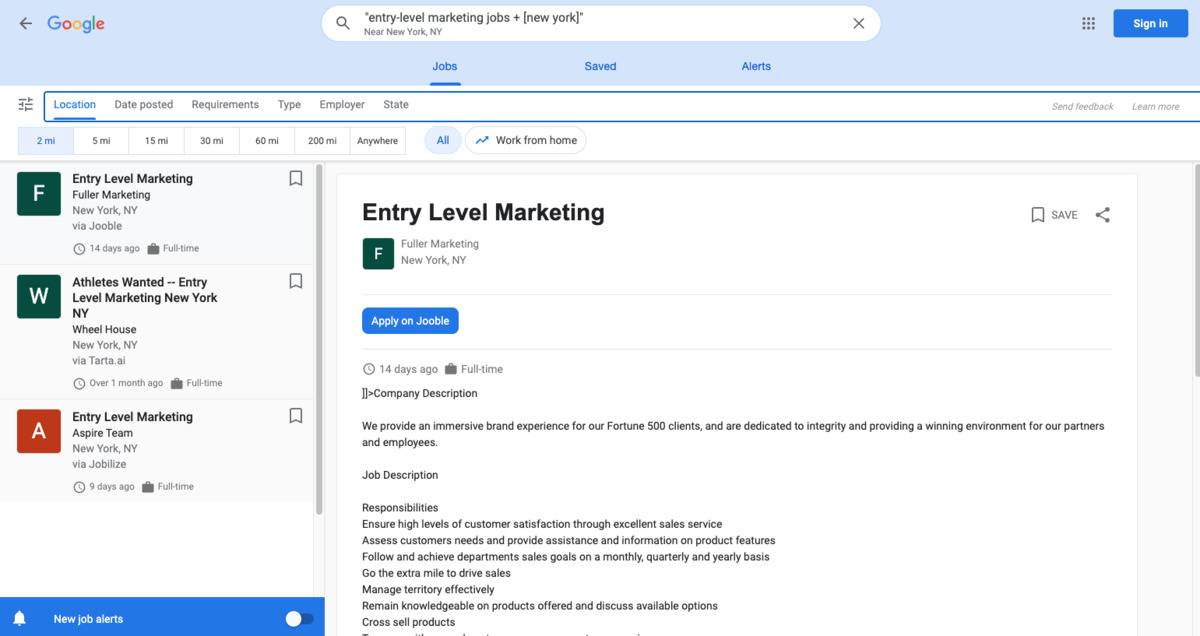1200x636 pixels.
Task: Open Aspire Team A logo in list
Action: (x=39, y=431)
